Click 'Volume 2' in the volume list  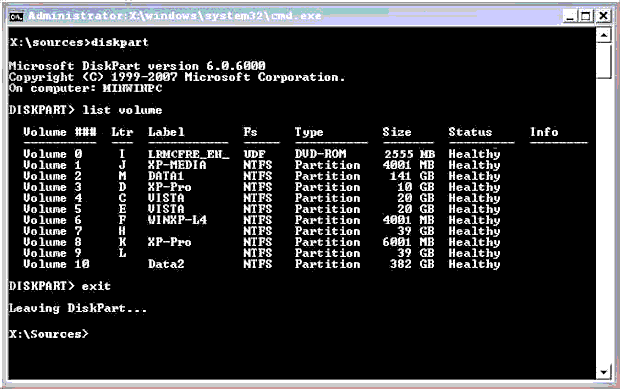click(53, 176)
